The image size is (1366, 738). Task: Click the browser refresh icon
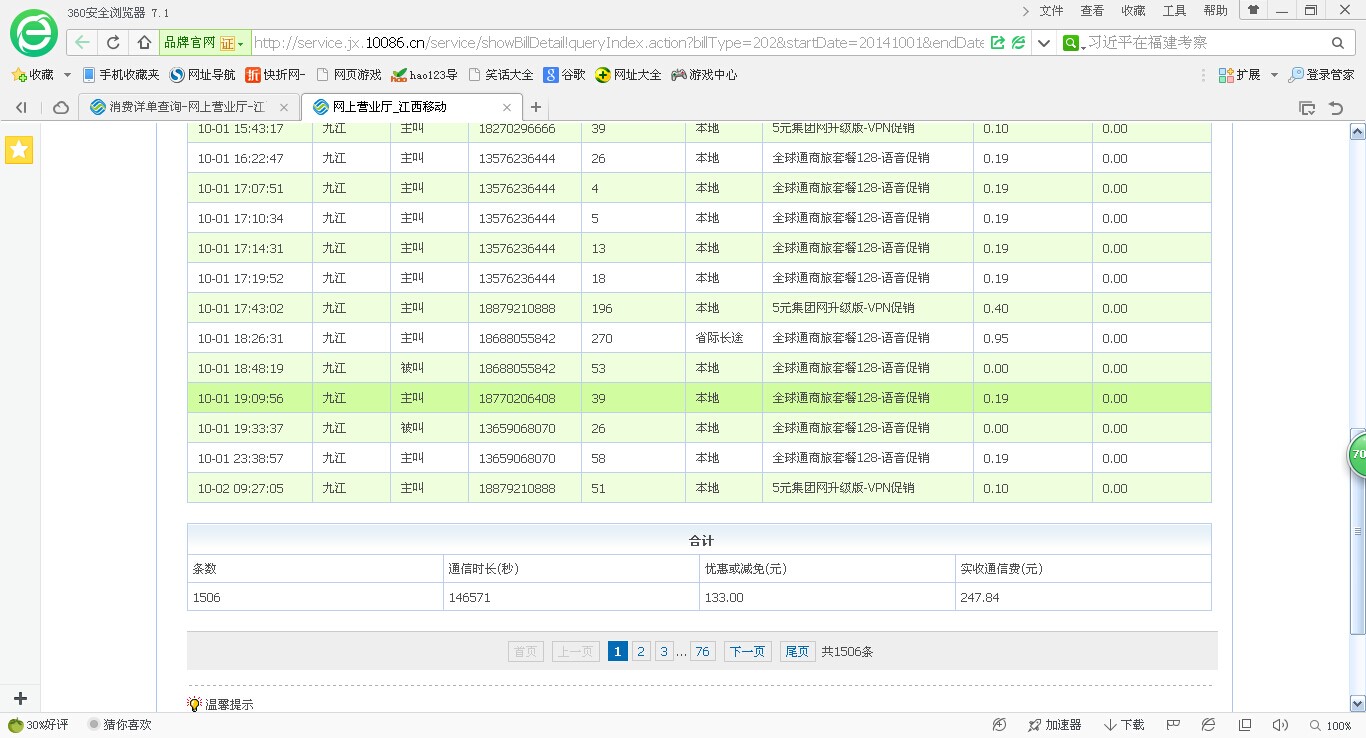[113, 43]
